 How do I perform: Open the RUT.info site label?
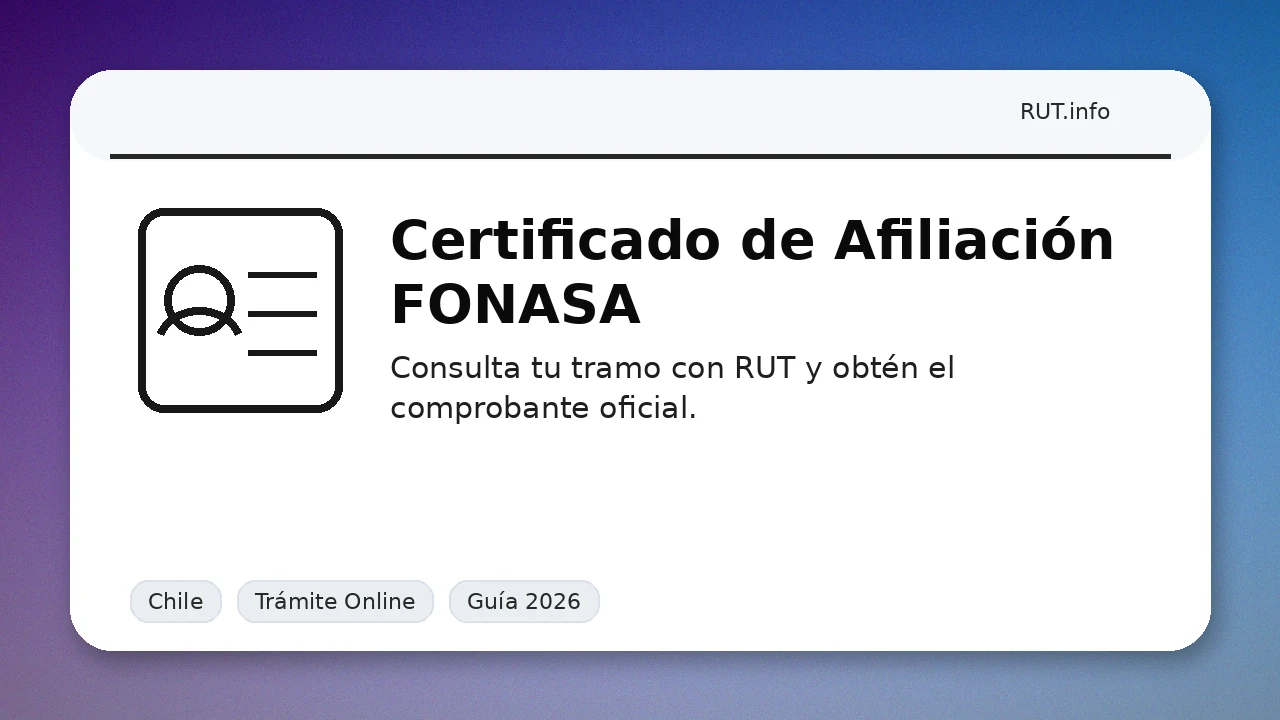pos(1064,112)
